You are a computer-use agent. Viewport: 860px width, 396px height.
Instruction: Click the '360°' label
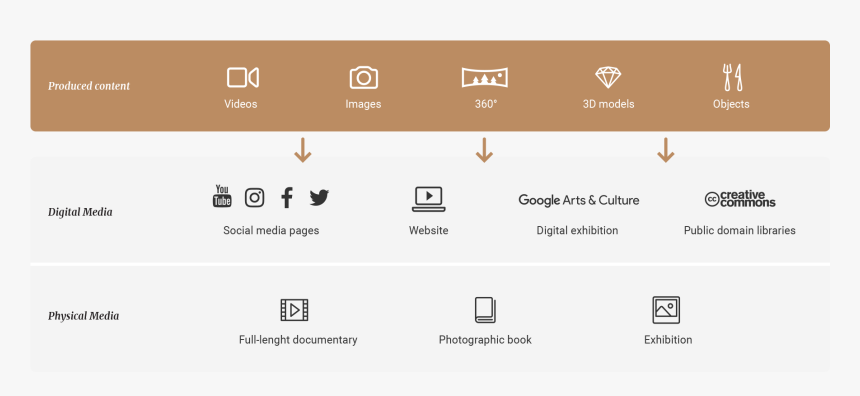[486, 104]
